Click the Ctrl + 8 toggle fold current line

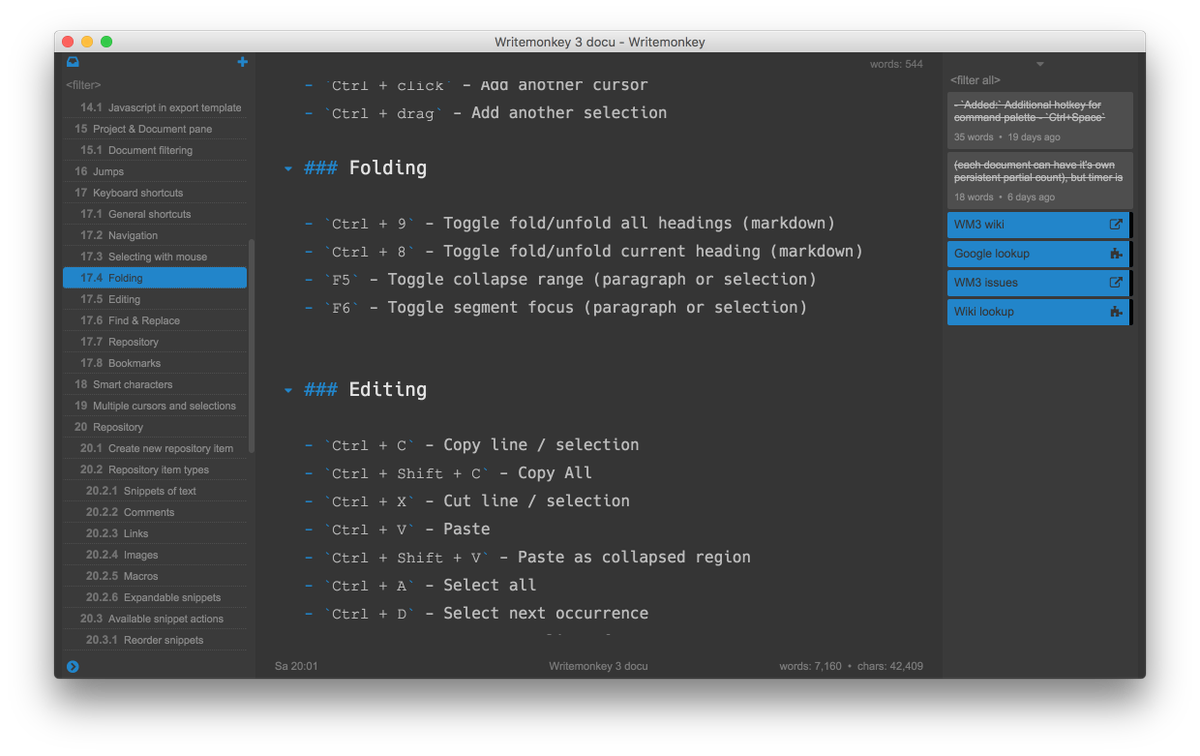click(x=584, y=251)
